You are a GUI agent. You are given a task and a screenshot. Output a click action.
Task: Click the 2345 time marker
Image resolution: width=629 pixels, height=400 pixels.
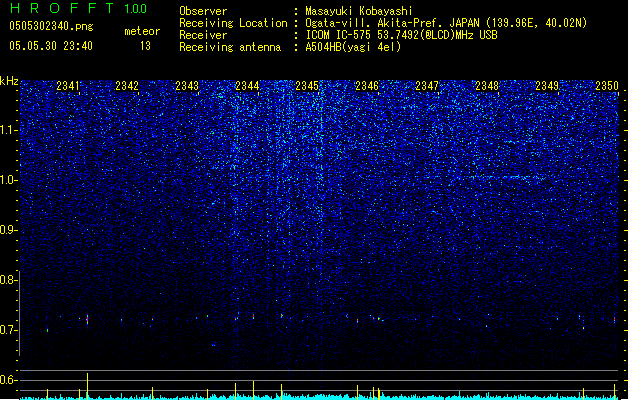point(307,86)
